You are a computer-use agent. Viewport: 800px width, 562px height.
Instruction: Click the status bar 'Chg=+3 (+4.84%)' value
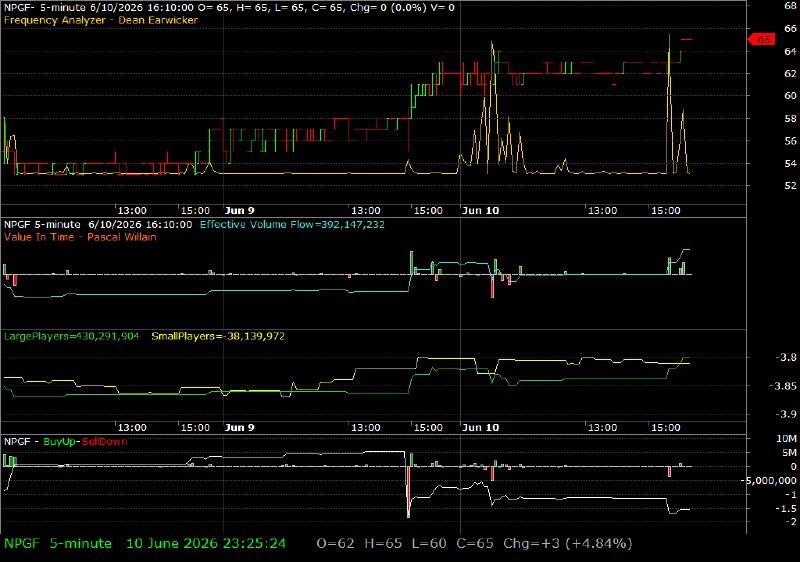568,544
